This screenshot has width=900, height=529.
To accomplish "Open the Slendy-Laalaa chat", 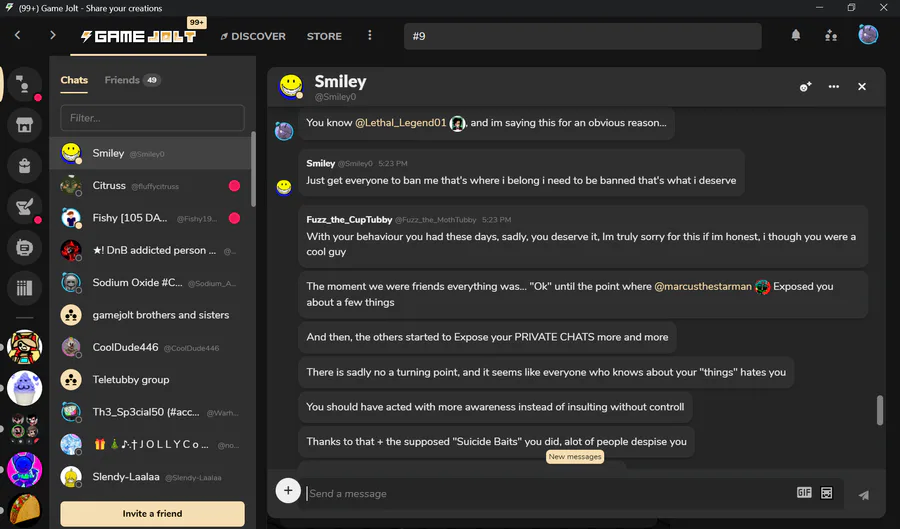I will pyautogui.click(x=150, y=477).
